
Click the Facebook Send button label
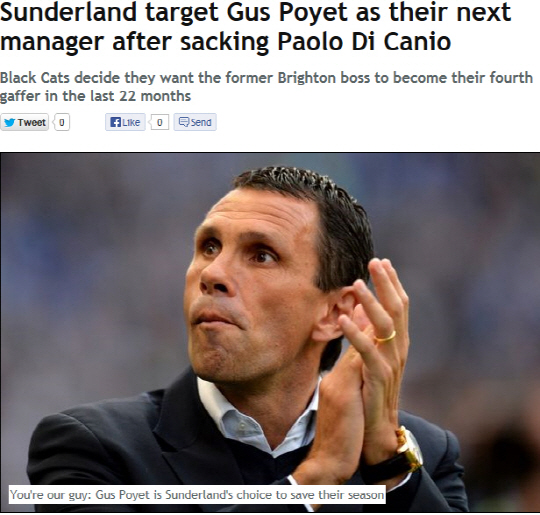201,122
